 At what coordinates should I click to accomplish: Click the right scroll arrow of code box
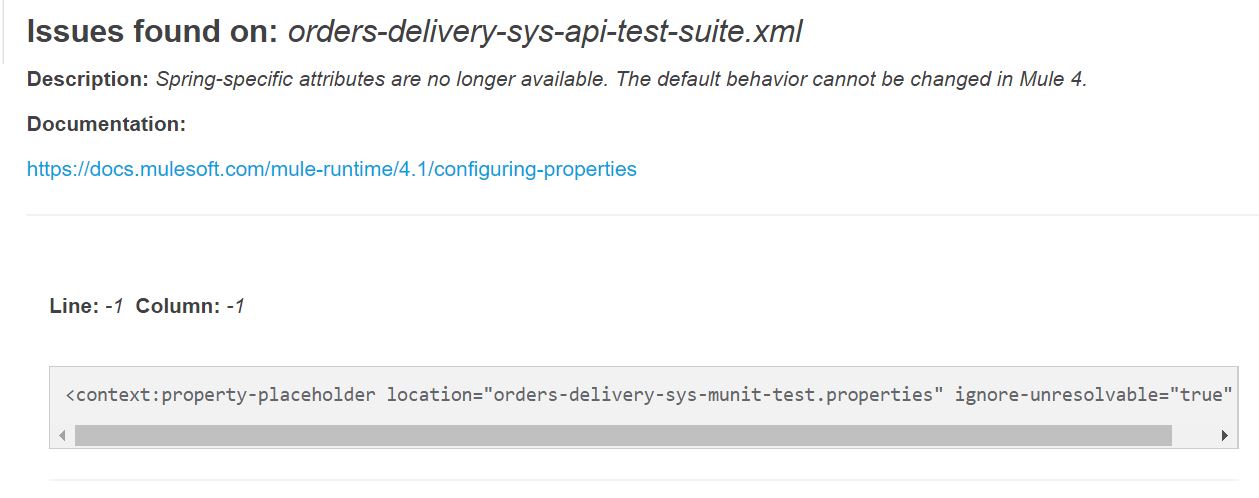coord(1224,436)
